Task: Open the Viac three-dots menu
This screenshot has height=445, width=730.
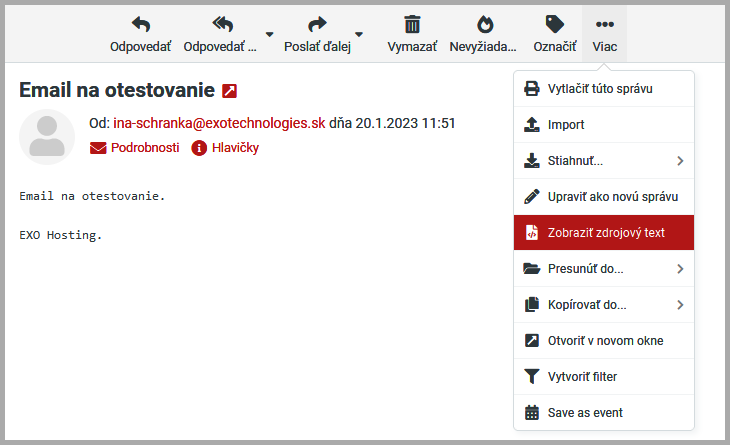Action: point(604,25)
